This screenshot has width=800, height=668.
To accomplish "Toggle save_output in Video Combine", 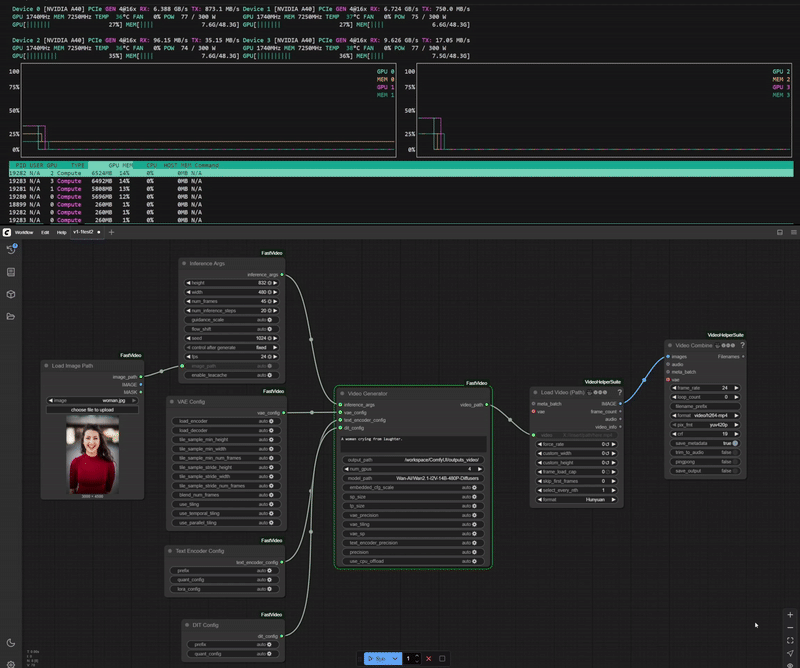I will coord(705,471).
